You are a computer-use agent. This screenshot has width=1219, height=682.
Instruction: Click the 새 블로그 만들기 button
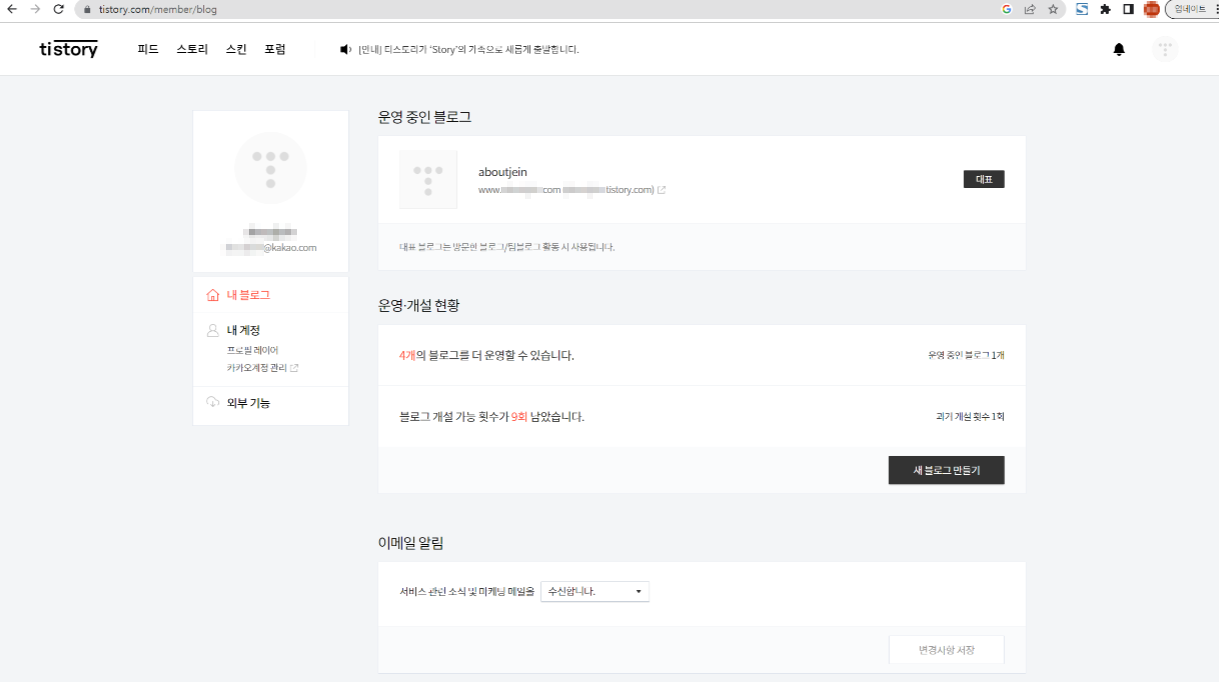point(945,469)
